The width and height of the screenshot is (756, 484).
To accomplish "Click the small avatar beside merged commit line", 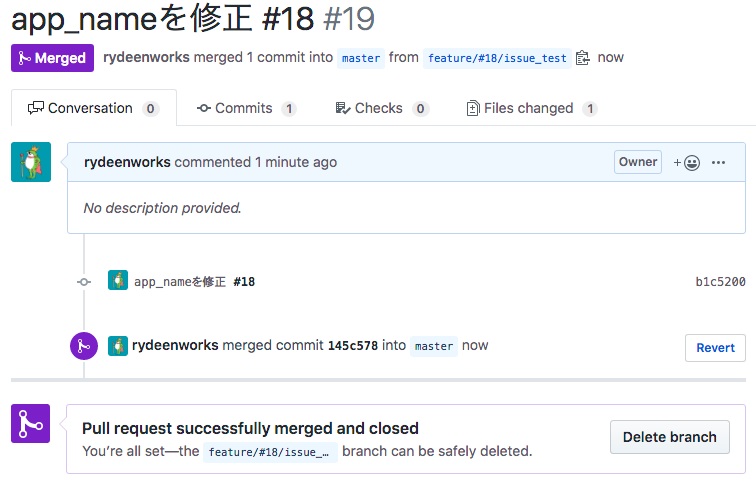I will pos(118,346).
